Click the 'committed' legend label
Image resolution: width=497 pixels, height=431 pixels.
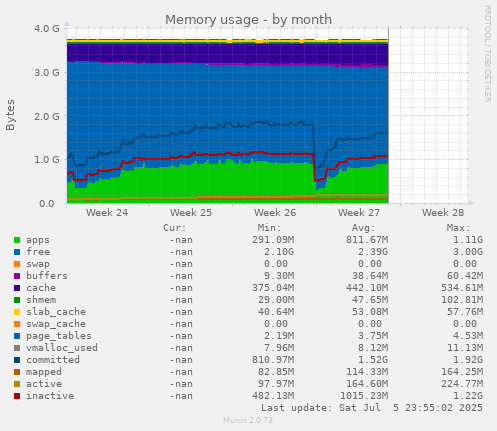(x=53, y=360)
